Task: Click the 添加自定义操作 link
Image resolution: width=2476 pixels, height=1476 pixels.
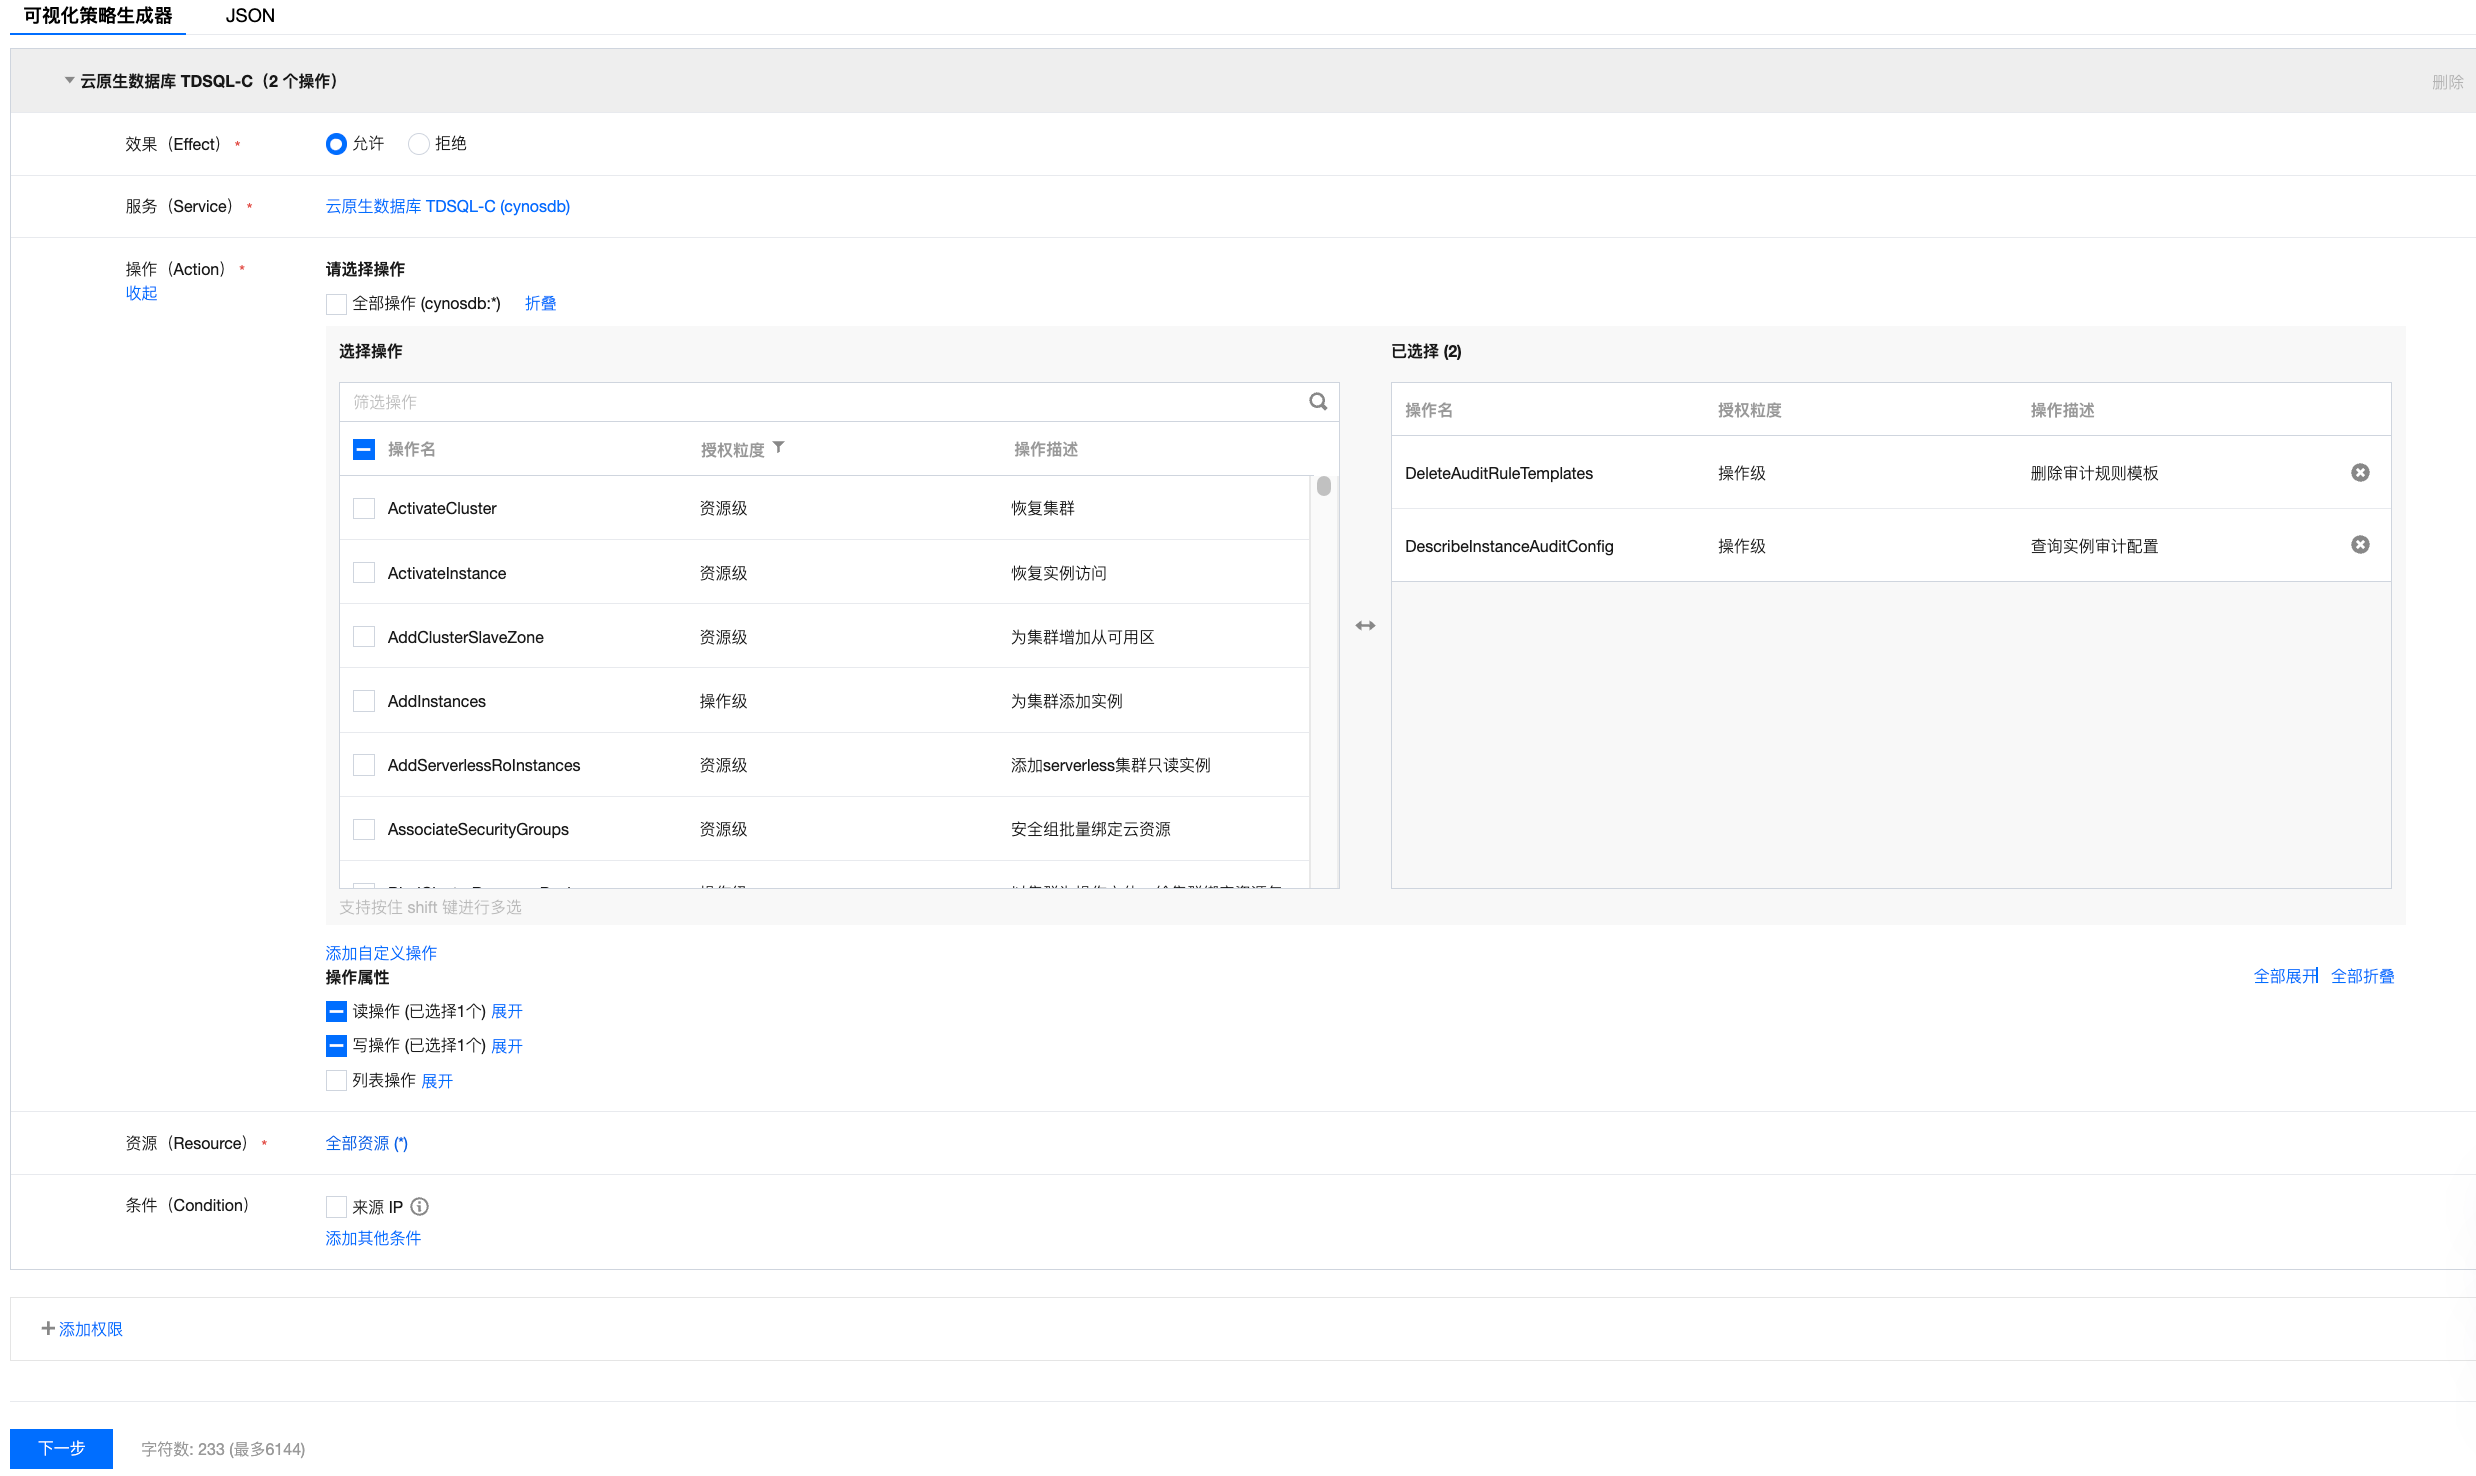Action: click(381, 953)
